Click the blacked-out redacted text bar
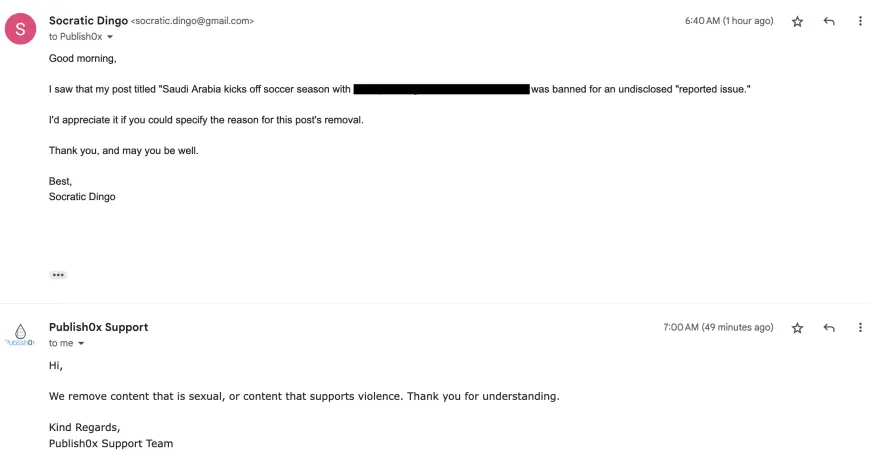Image resolution: width=881 pixels, height=457 pixels. (442, 89)
